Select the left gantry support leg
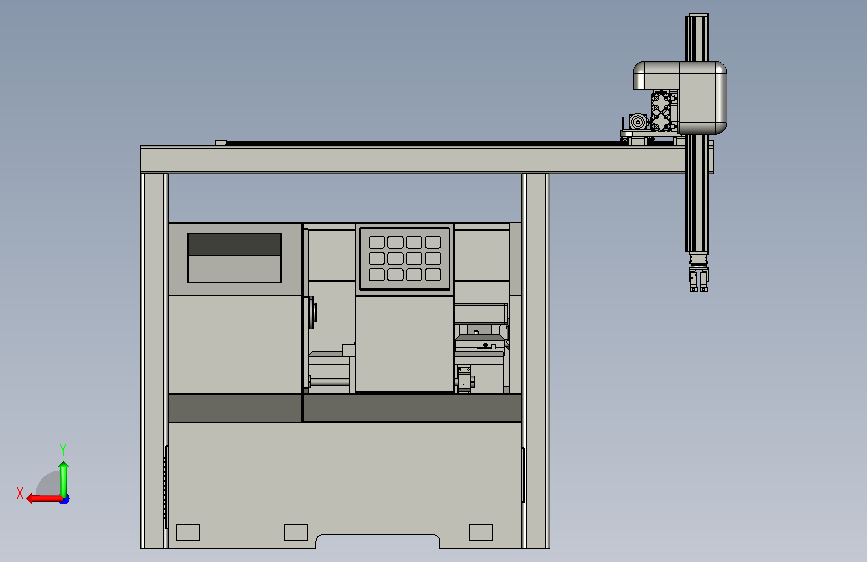This screenshot has width=867, height=562. point(154,361)
